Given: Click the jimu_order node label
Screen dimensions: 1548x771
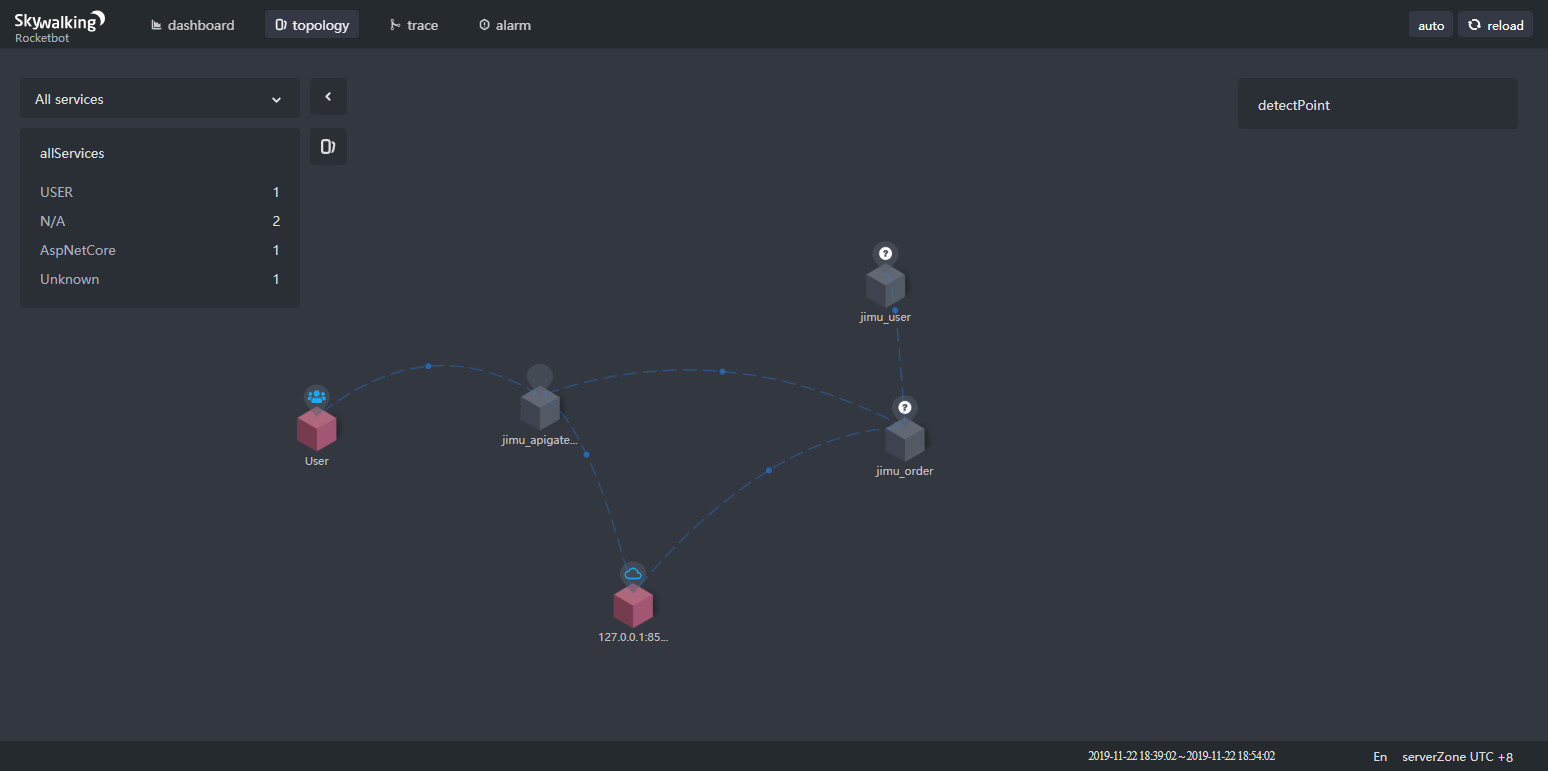Looking at the screenshot, I should [x=905, y=471].
